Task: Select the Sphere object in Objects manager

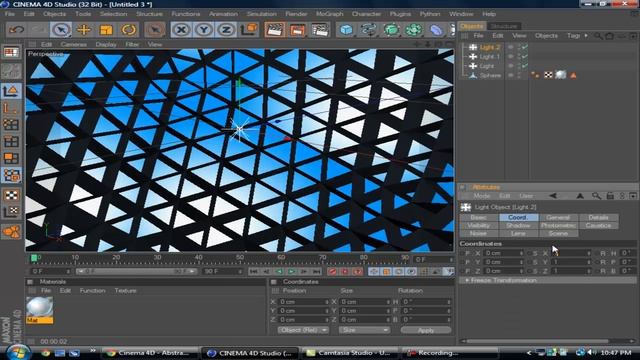Action: coord(490,75)
